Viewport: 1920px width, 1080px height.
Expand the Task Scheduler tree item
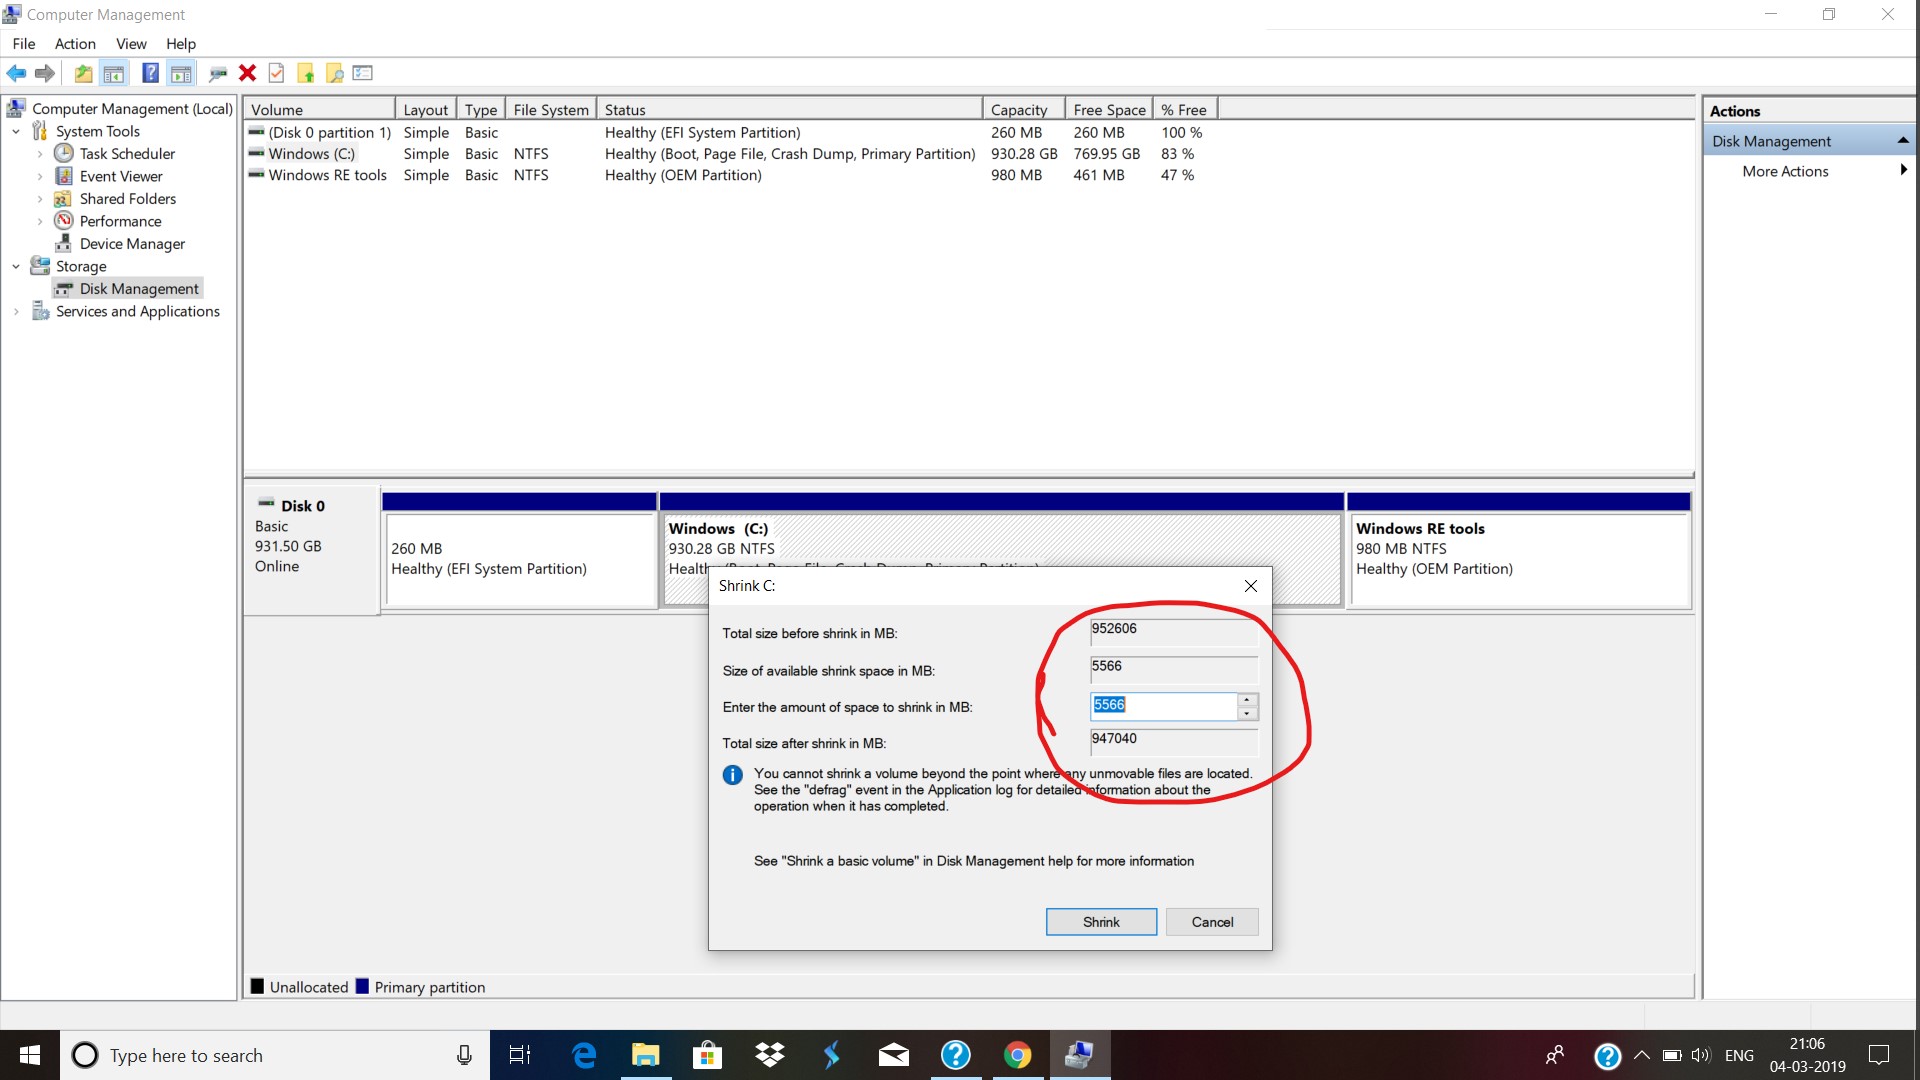[x=41, y=153]
